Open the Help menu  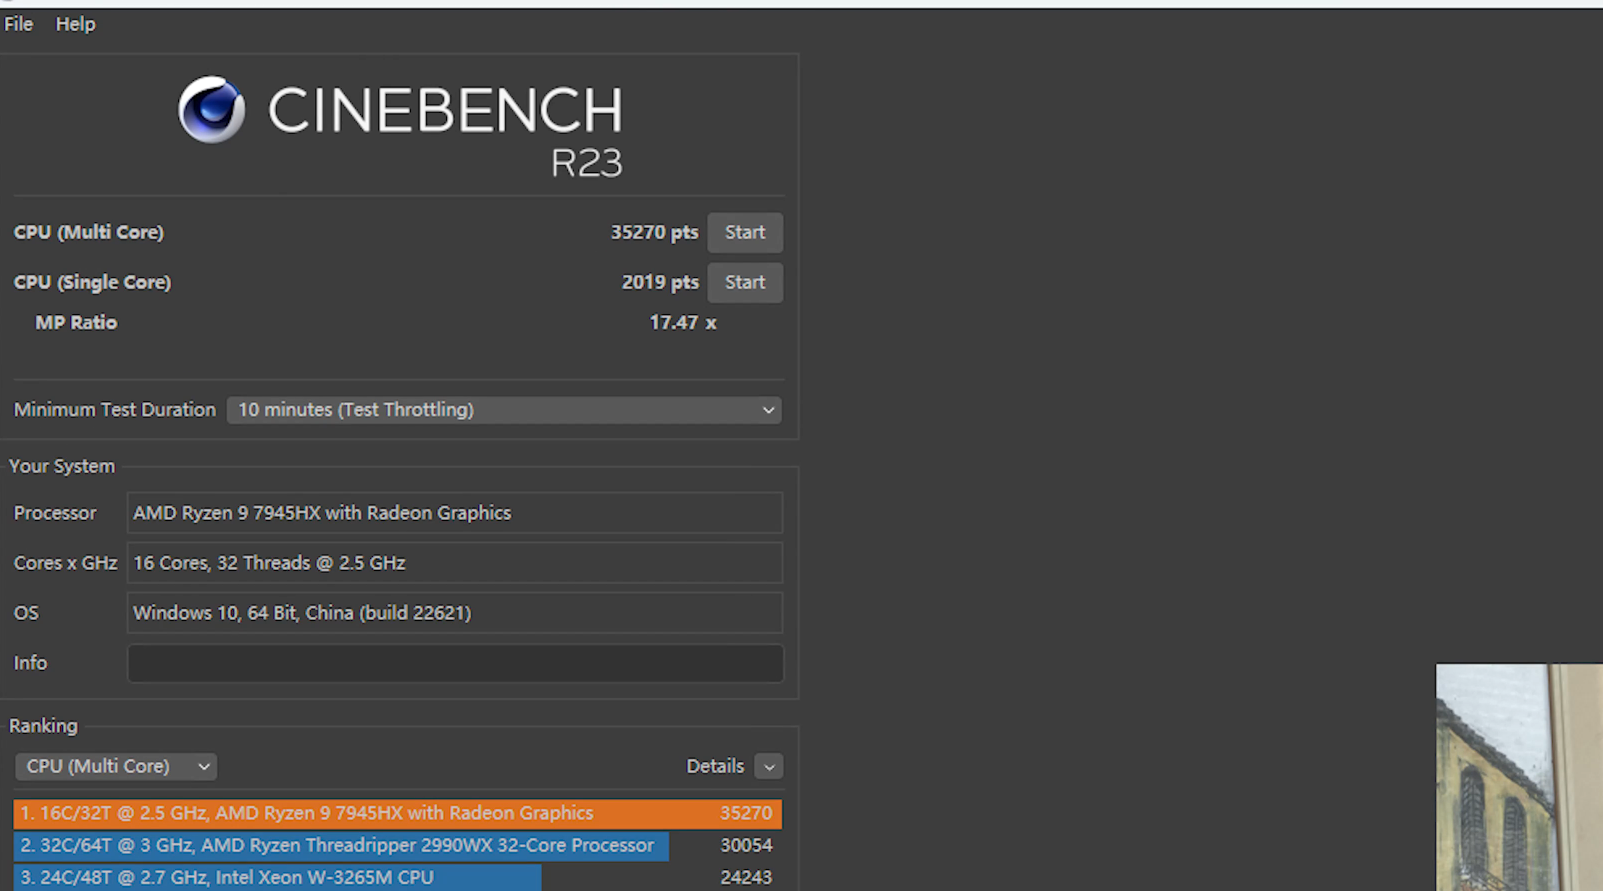click(75, 24)
